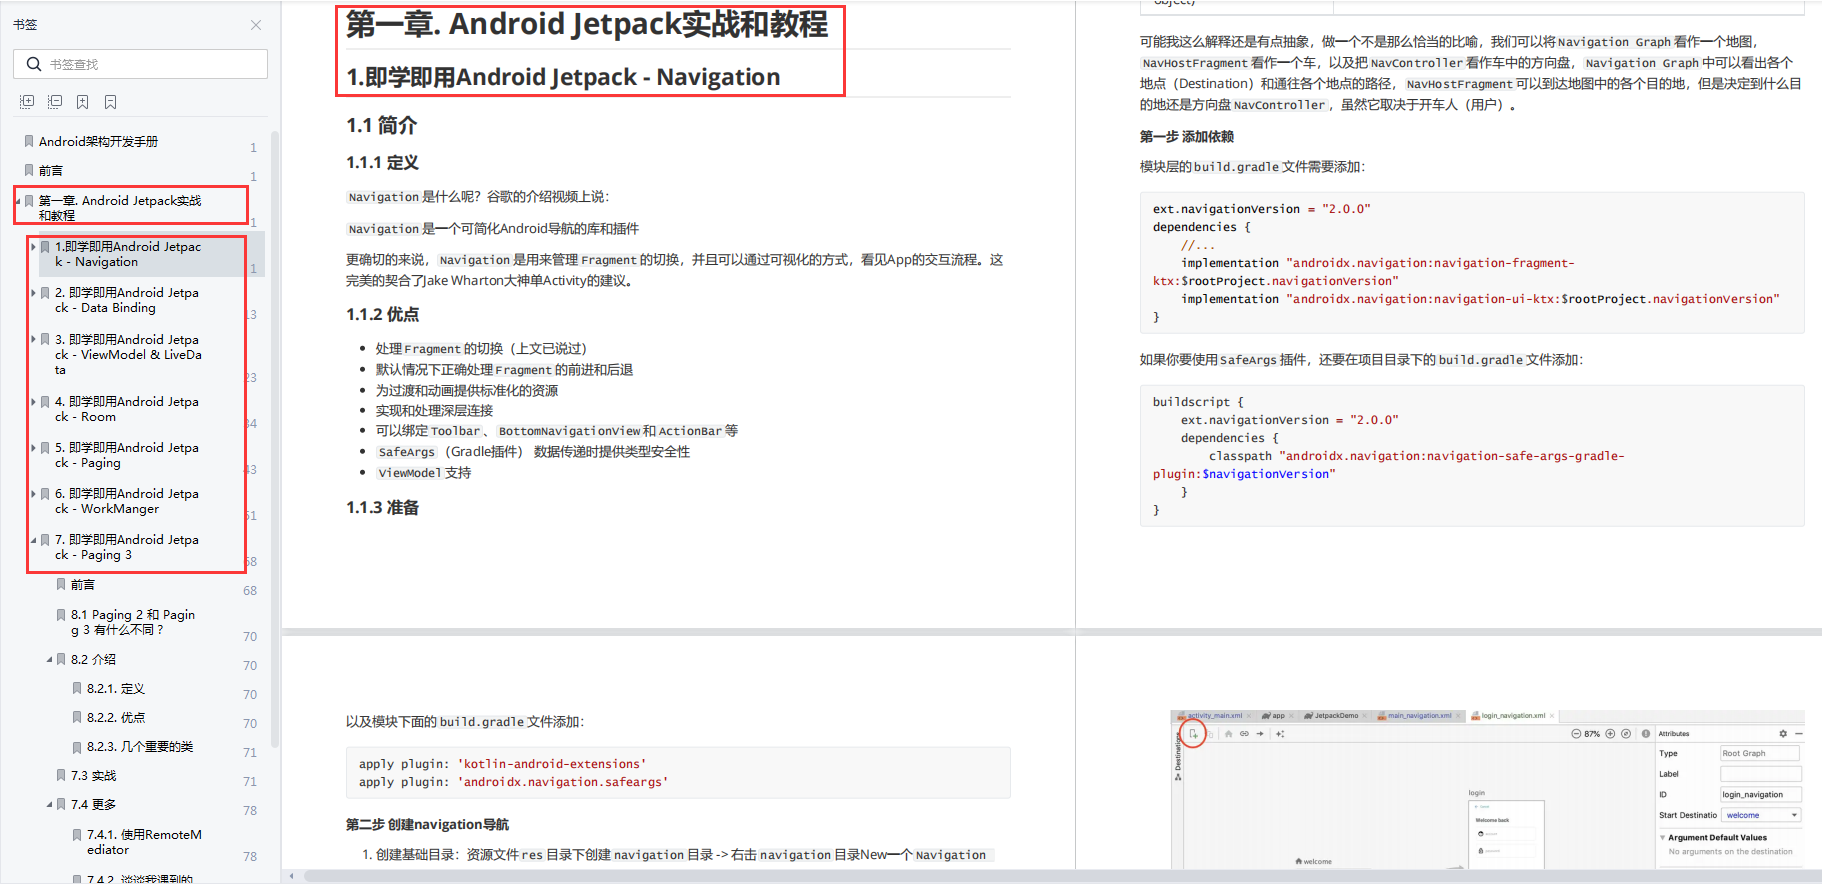Image resolution: width=1822 pixels, height=884 pixels.
Task: Click the bookmark icon beside Android架构开发手册
Action: [x=29, y=141]
